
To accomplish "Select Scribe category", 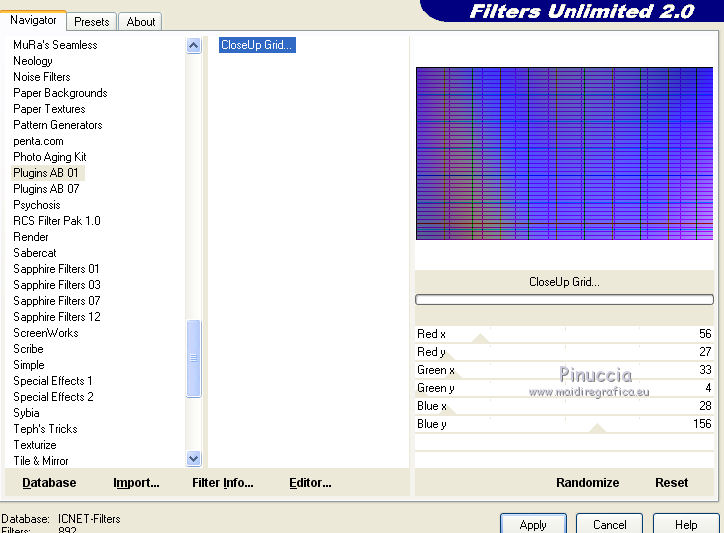I will pos(28,349).
